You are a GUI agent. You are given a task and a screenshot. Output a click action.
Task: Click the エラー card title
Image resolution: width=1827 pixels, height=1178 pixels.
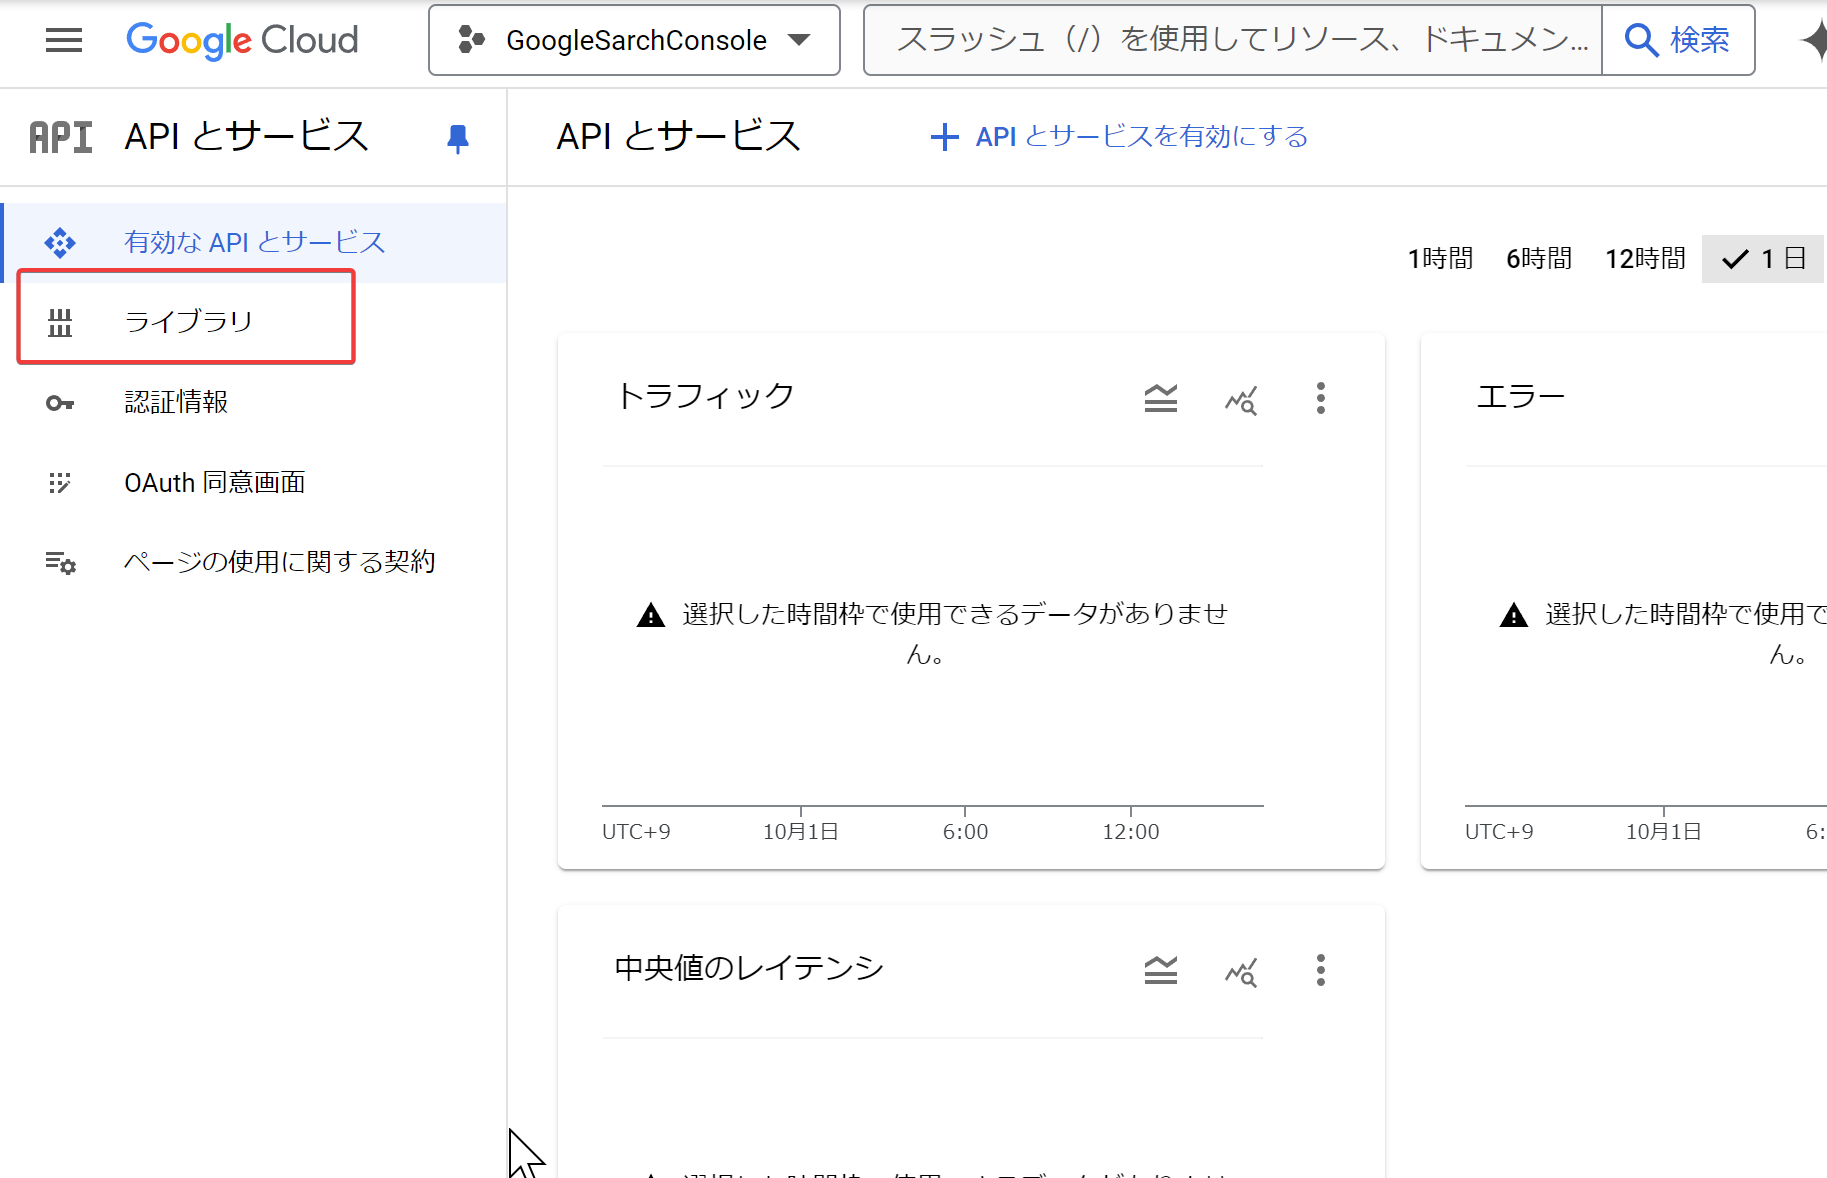coord(1520,397)
